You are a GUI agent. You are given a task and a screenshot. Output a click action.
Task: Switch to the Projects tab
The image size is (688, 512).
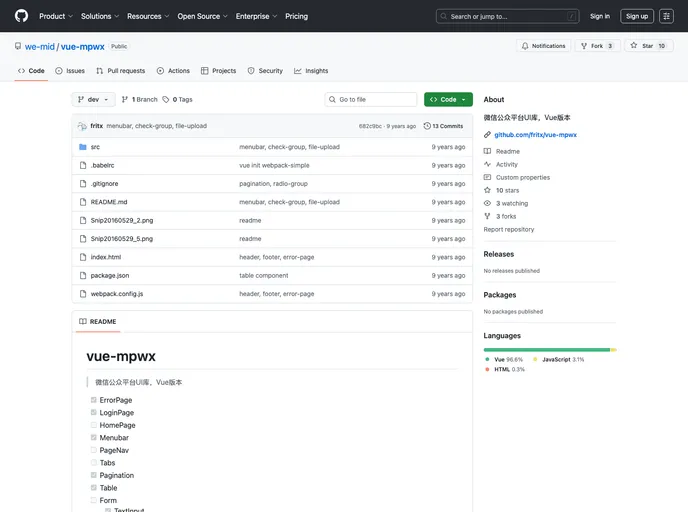click(219, 71)
